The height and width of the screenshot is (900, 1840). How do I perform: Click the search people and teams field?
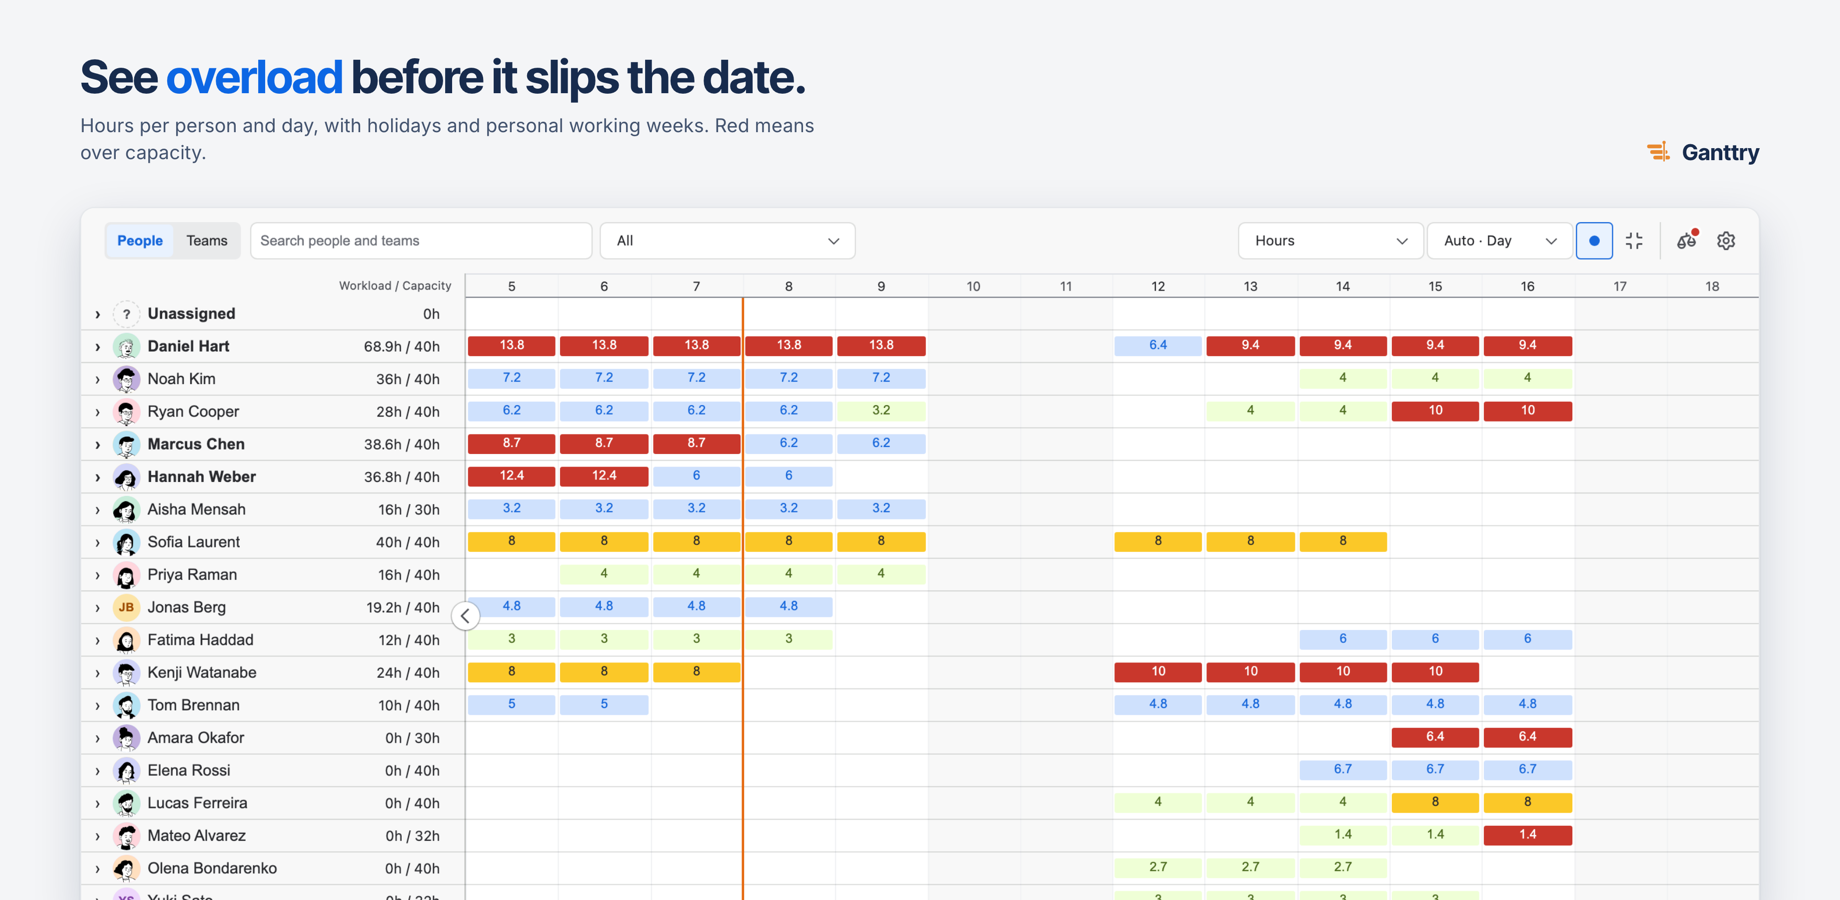click(421, 241)
